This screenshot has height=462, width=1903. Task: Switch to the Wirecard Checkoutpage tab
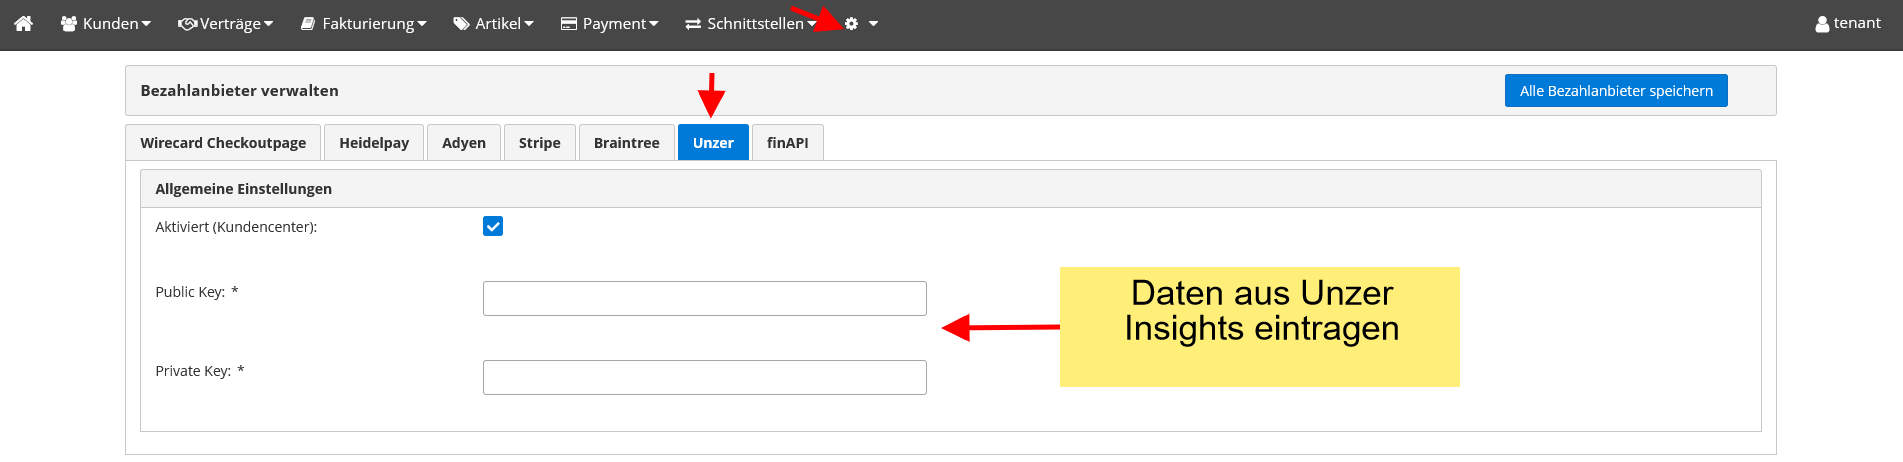(223, 143)
